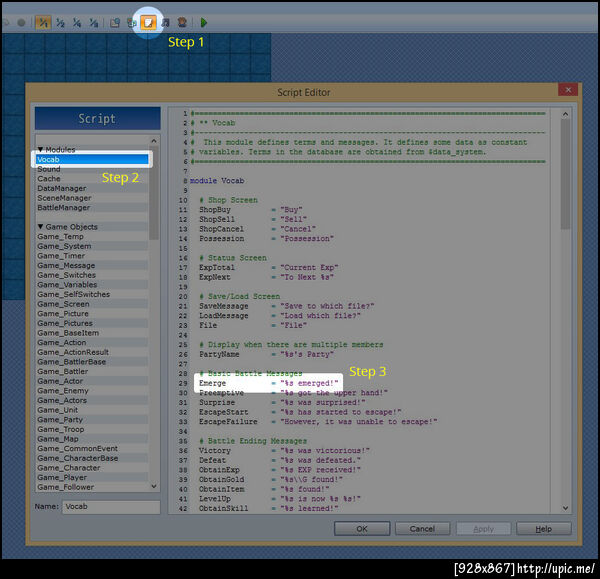Place cursor on the Emerge code line
Viewport: 600px width, 579px height.
pos(269,383)
